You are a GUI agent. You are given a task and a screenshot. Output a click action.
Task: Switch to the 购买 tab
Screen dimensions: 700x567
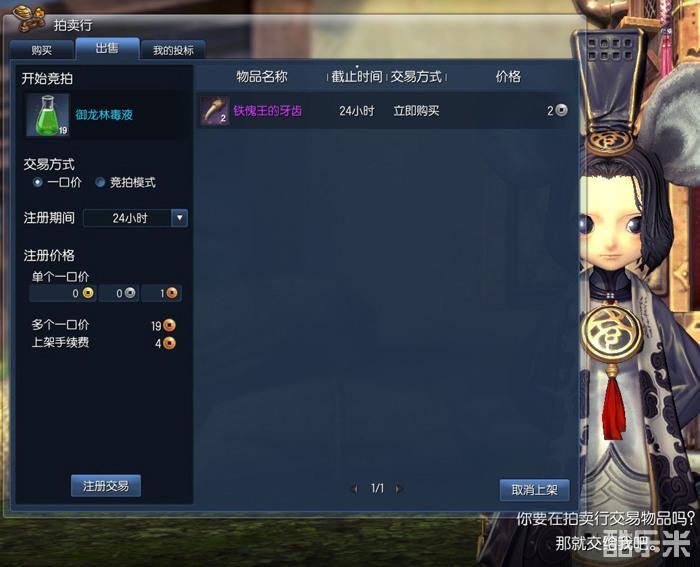point(42,50)
